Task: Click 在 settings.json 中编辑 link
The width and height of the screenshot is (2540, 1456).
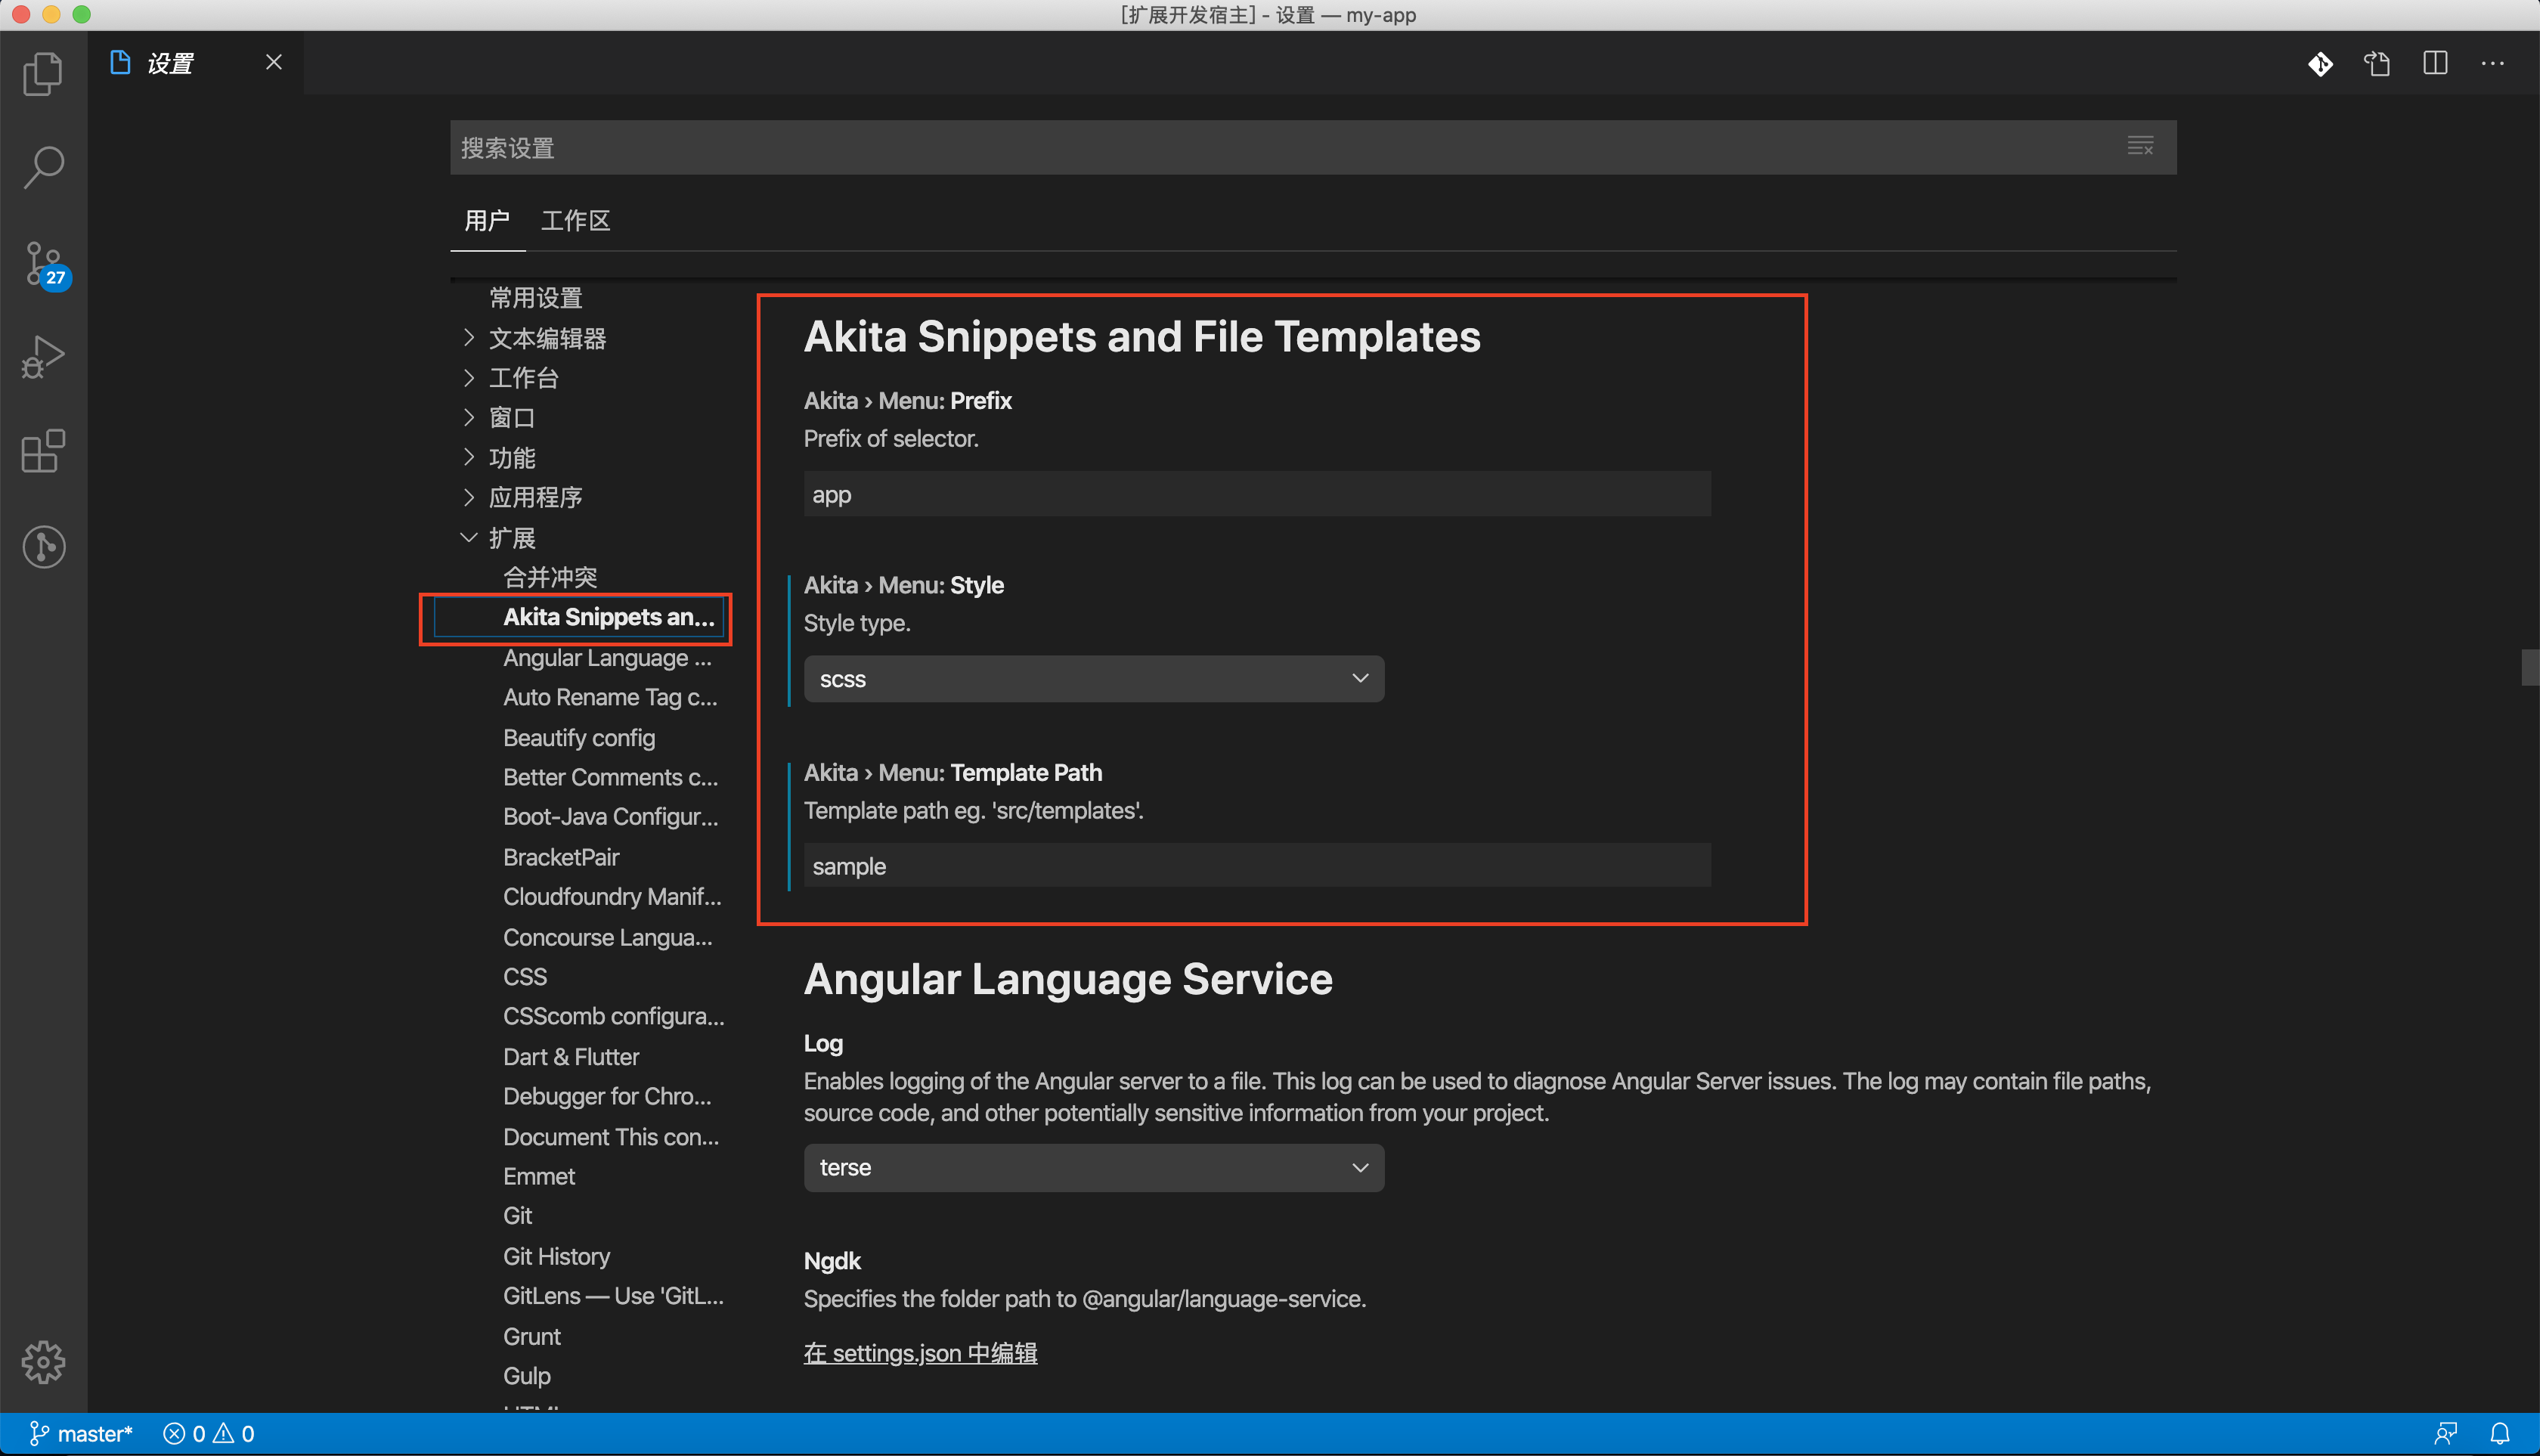Action: click(920, 1353)
